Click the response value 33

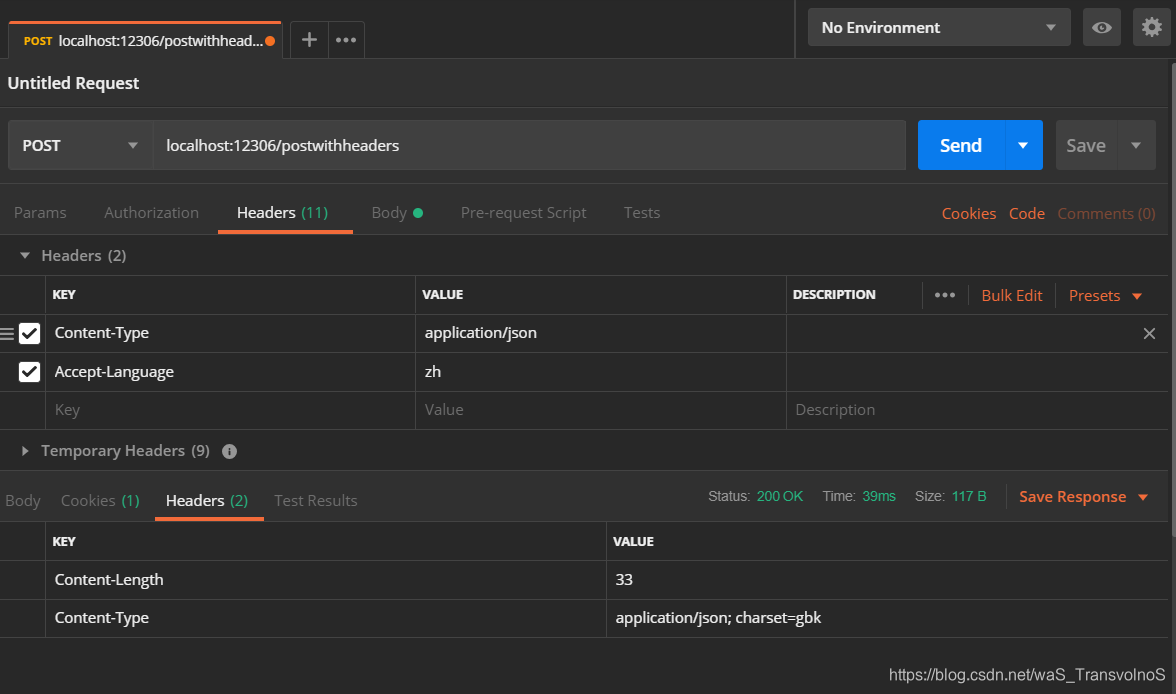[624, 580]
